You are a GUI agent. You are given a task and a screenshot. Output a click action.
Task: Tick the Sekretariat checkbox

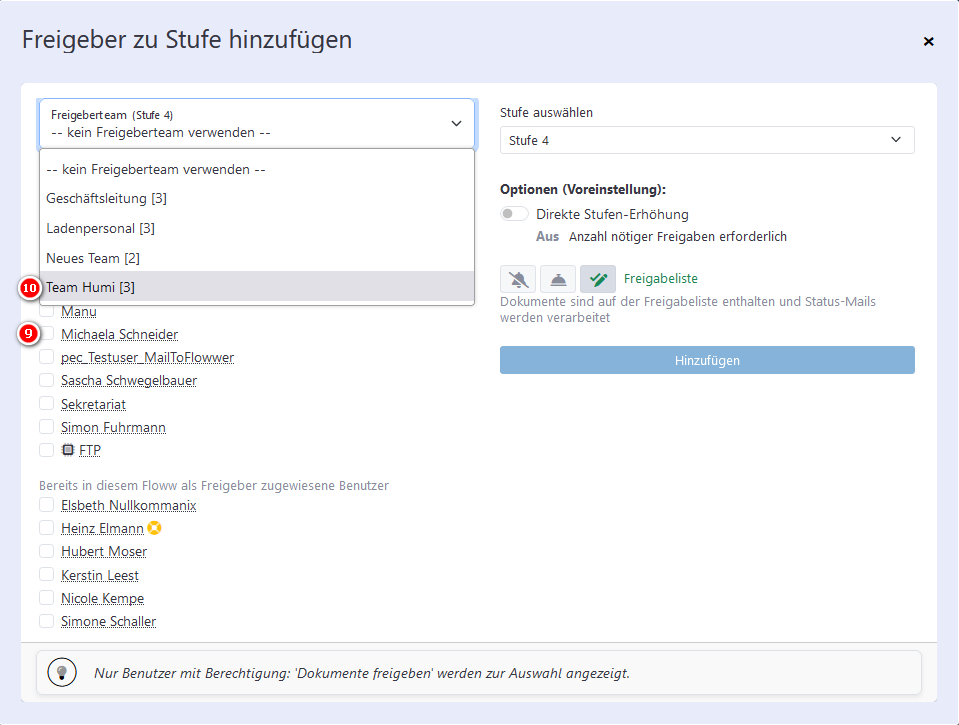46,404
